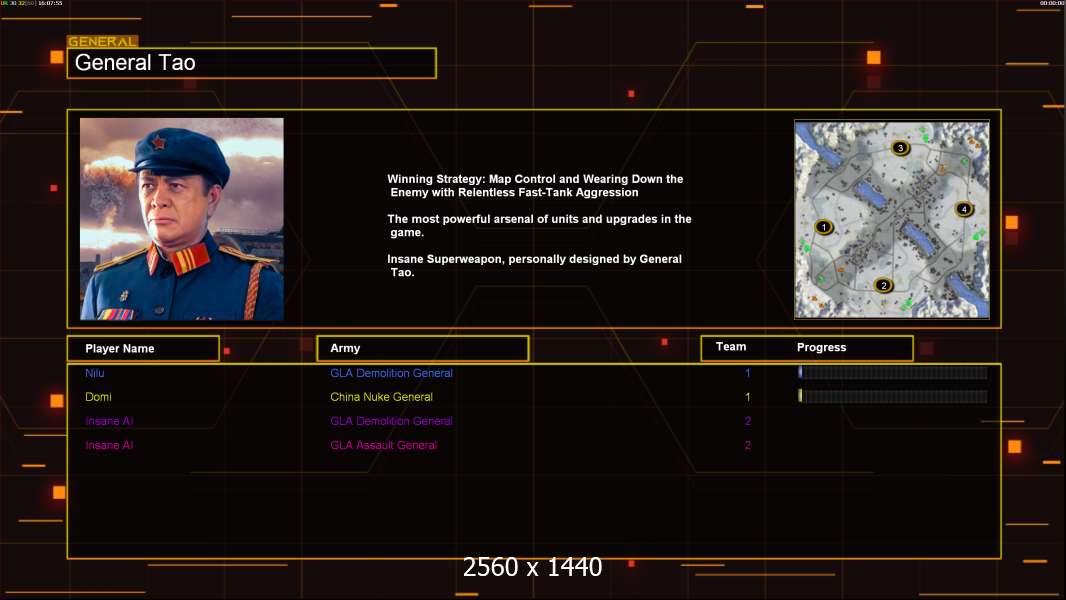Click 'most powerful arsenal' description line

pyautogui.click(x=539, y=226)
